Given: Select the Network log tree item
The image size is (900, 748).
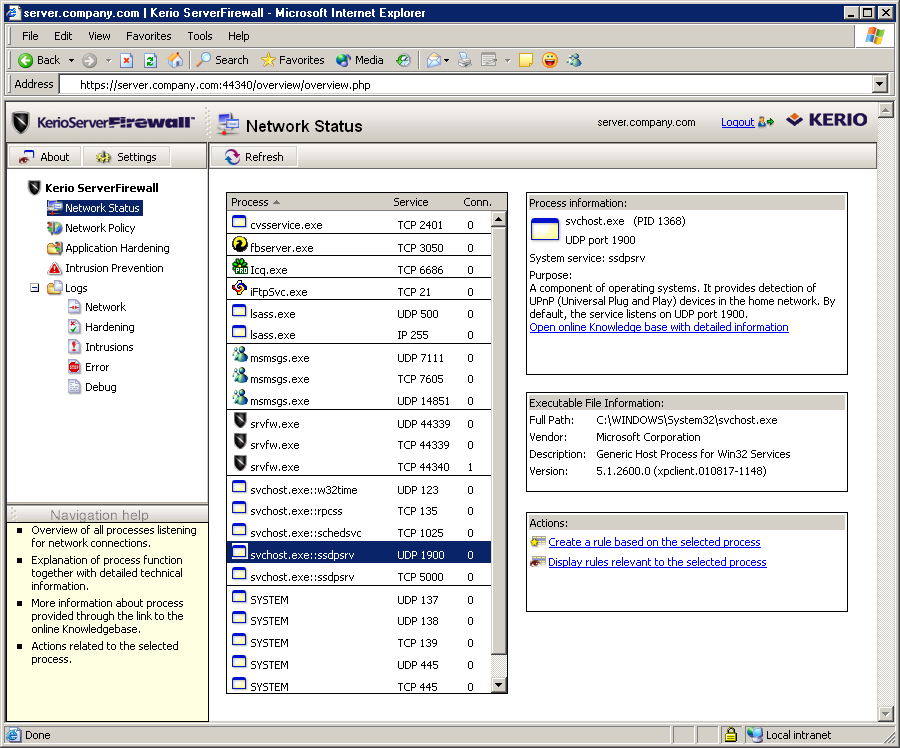Looking at the screenshot, I should (105, 307).
